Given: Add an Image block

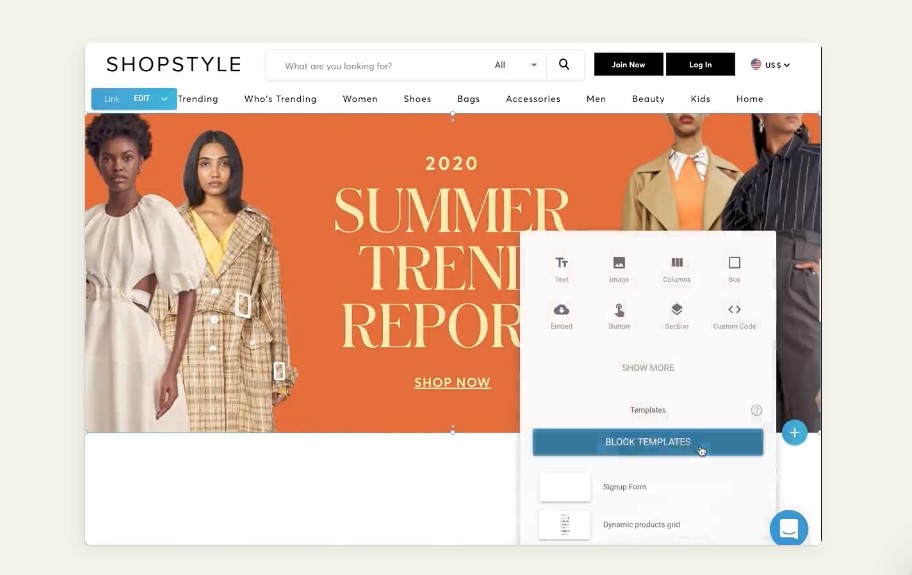Looking at the screenshot, I should (619, 269).
